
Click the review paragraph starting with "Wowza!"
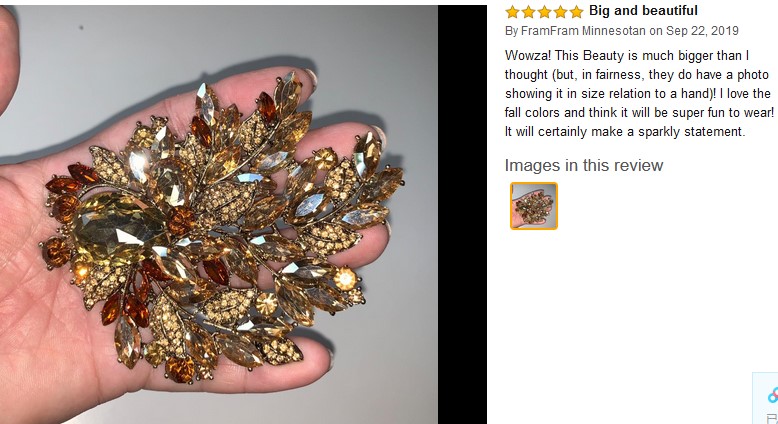[639, 93]
